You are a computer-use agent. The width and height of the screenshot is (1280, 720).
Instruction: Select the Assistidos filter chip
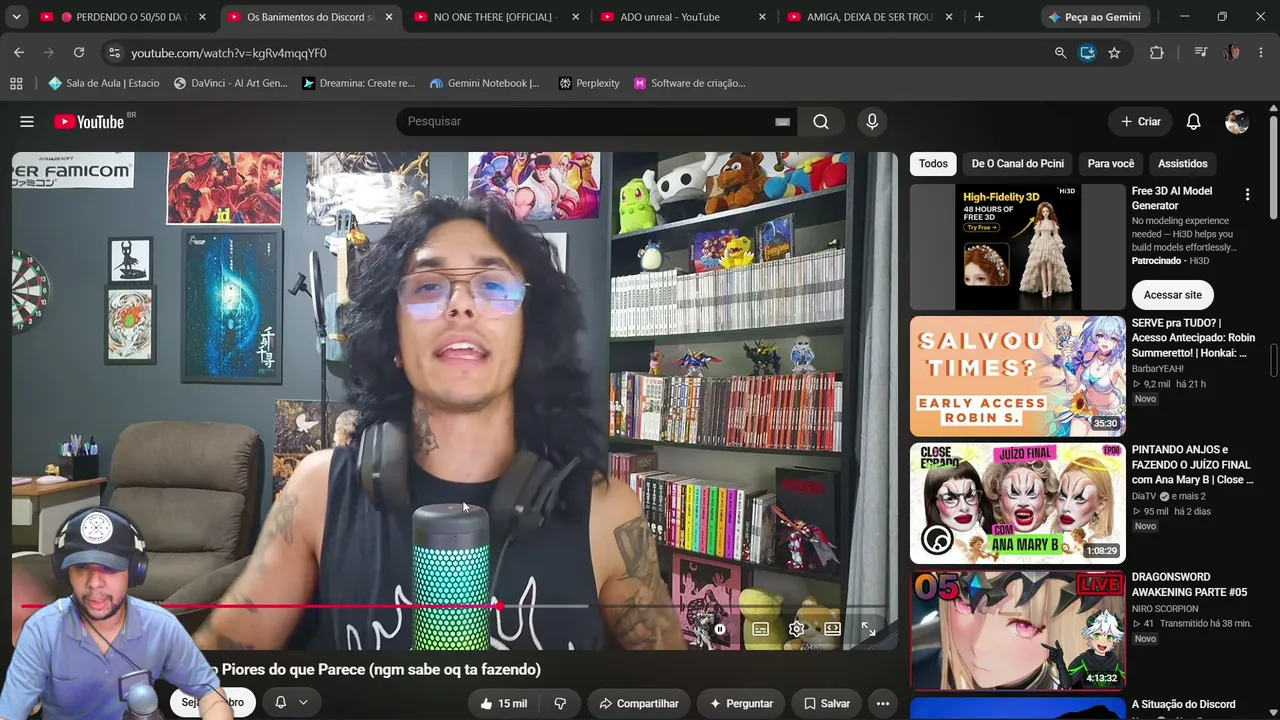pyautogui.click(x=1183, y=163)
